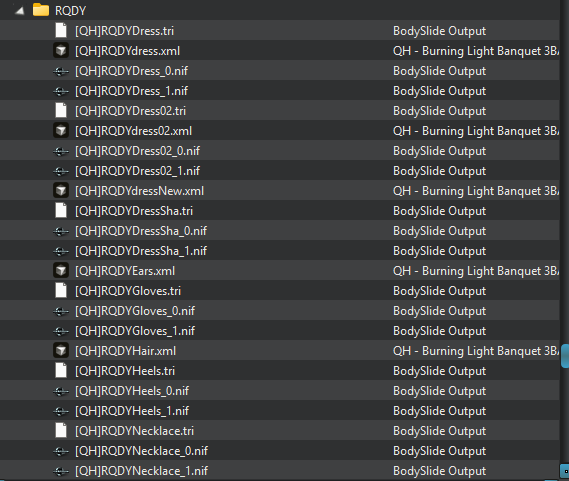Select file name [QH]RQDYNecklace_1.nif
This screenshot has height=481, width=569.
[142, 471]
